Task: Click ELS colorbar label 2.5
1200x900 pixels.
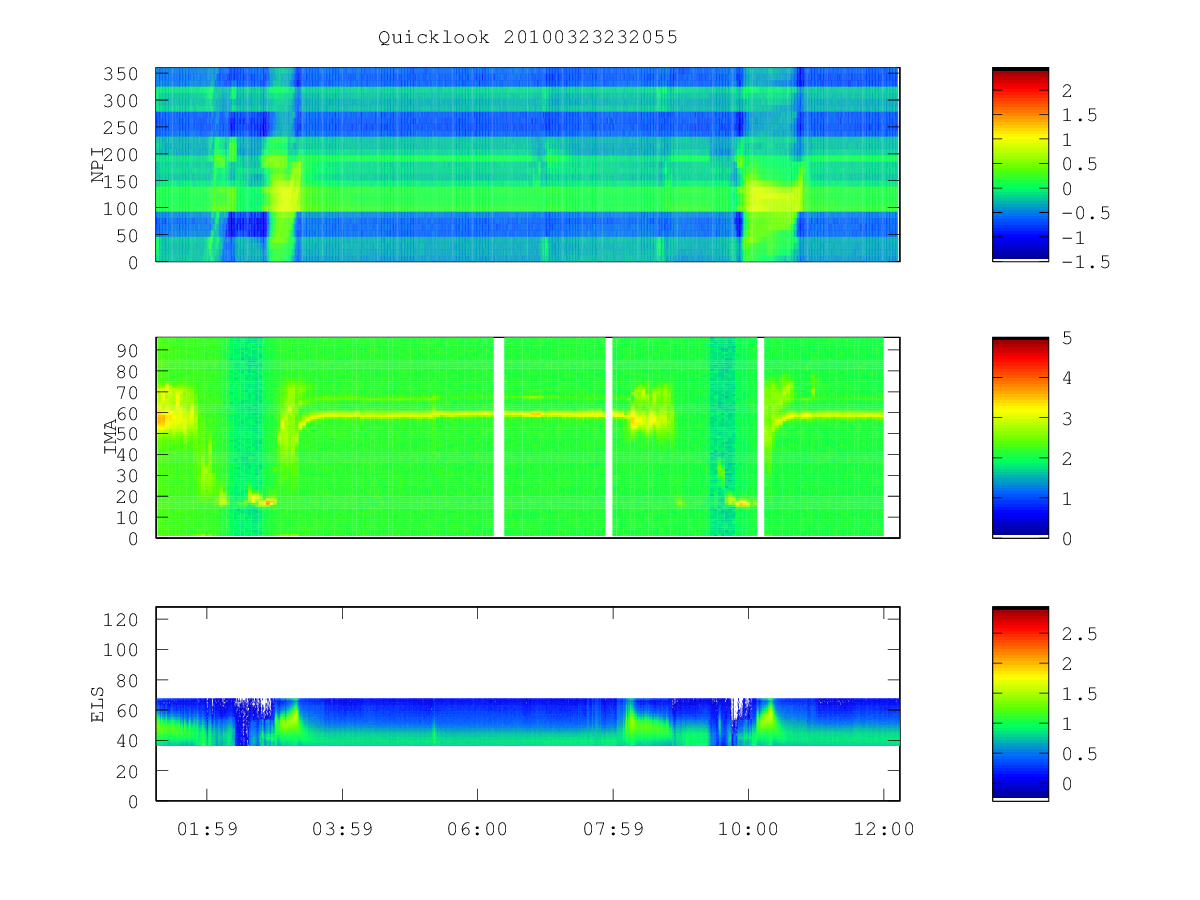Action: tap(1078, 634)
